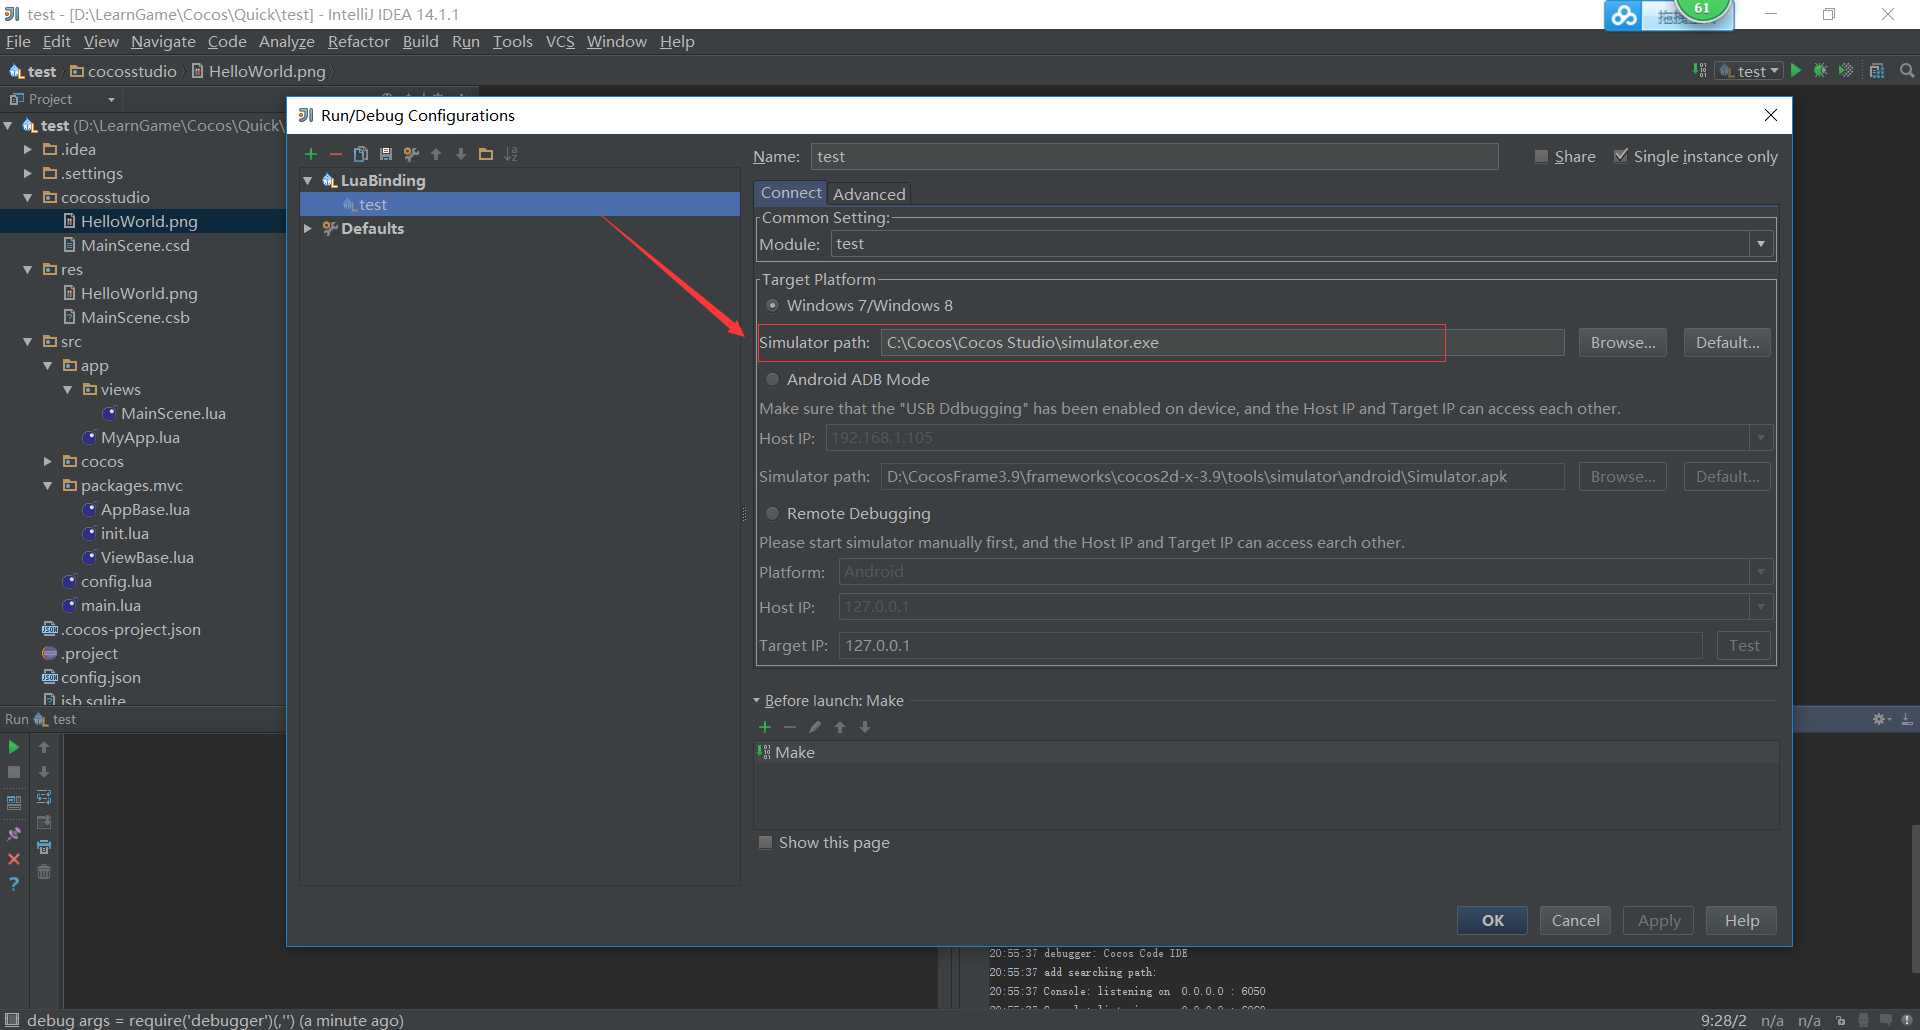This screenshot has width=1920, height=1030.
Task: Click the Cancel button
Action: (1575, 920)
